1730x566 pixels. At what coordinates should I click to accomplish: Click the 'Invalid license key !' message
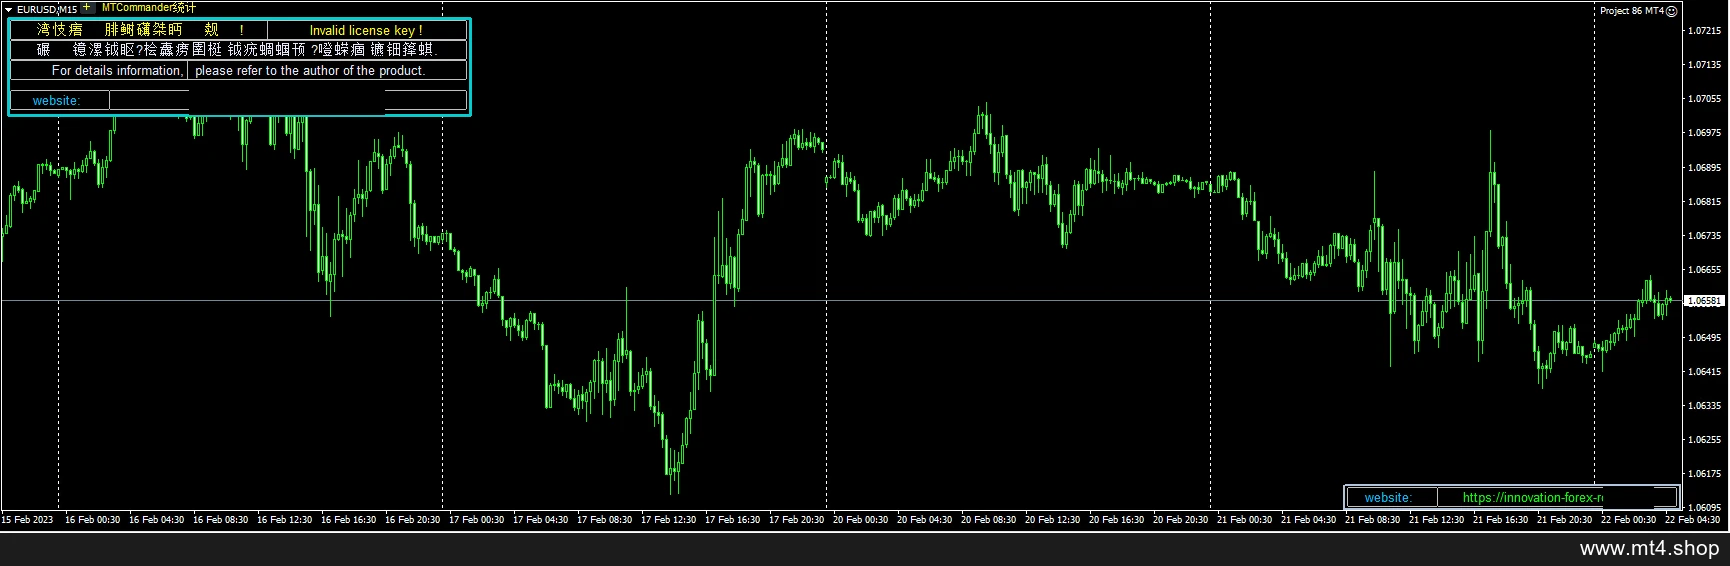(366, 30)
